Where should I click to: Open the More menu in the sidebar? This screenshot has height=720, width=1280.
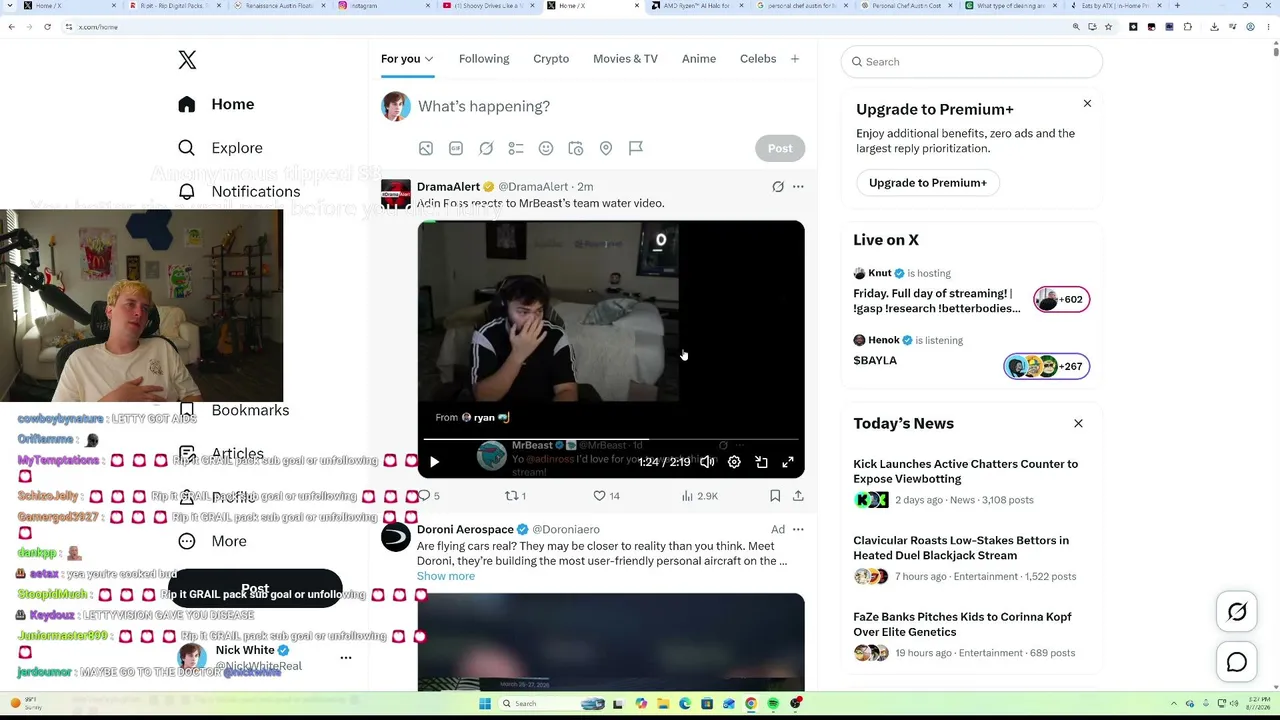coord(212,541)
